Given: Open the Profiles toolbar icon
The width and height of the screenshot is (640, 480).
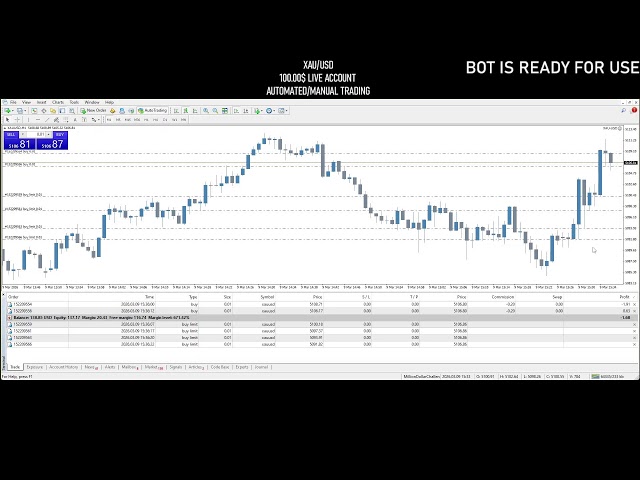Looking at the screenshot, I should [x=19, y=111].
